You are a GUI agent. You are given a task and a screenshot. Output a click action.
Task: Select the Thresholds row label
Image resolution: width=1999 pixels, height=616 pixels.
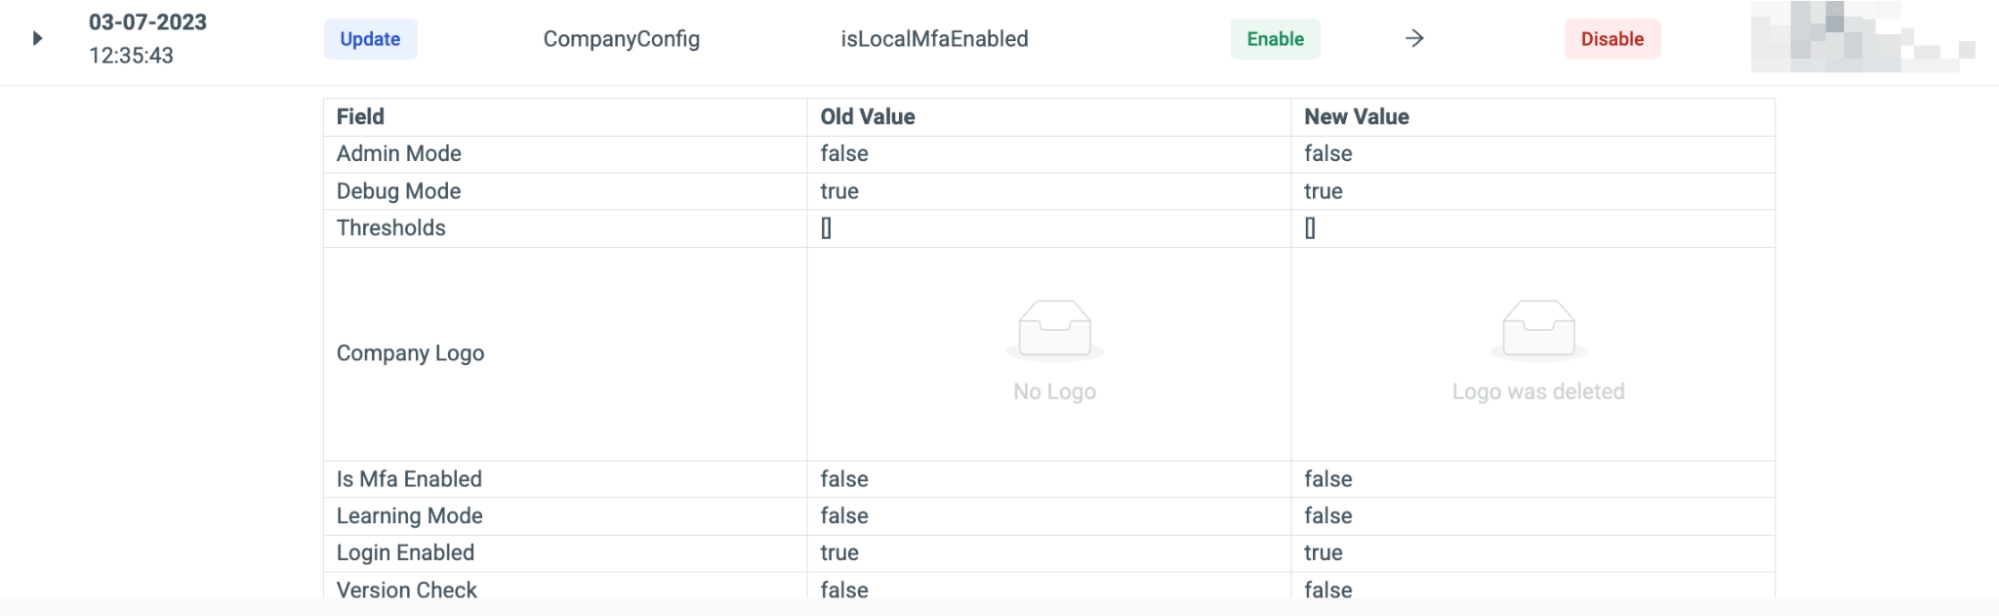click(391, 228)
